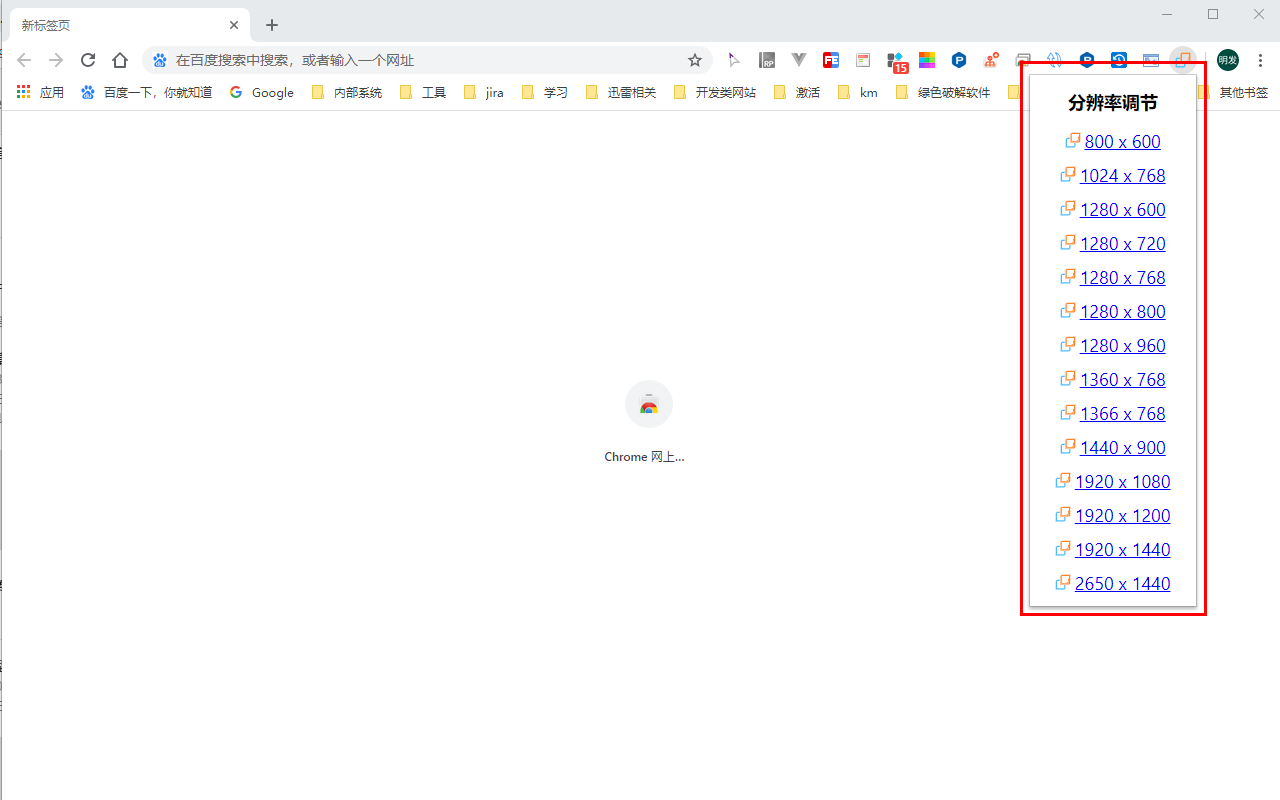1280x800 pixels.
Task: Open a new tab with the plus button
Action: click(272, 25)
